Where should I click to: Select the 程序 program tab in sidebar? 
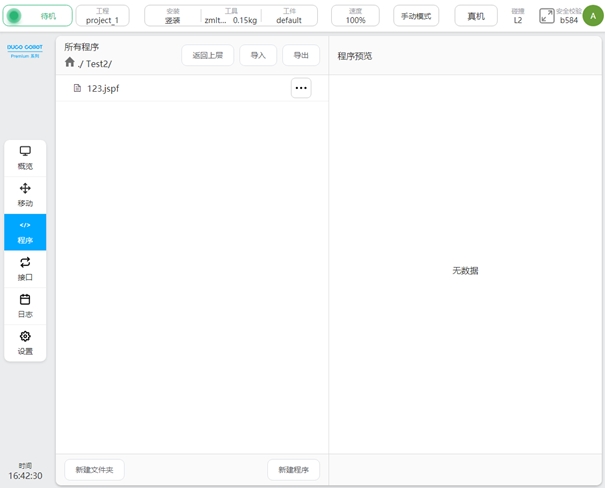point(25,231)
